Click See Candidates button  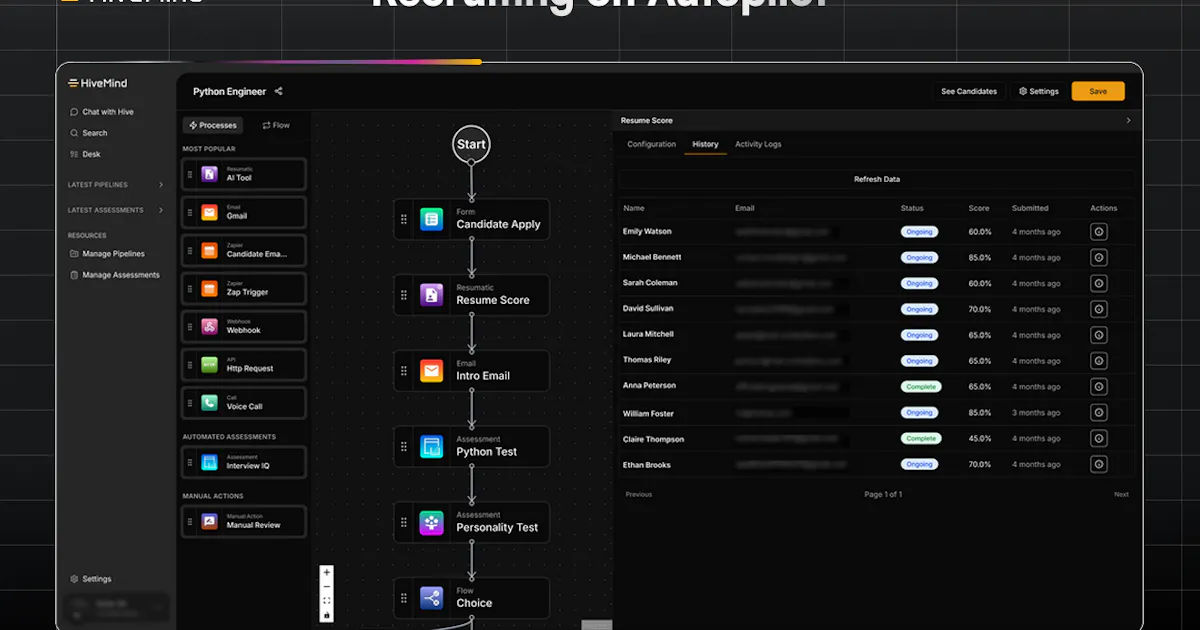tap(969, 91)
